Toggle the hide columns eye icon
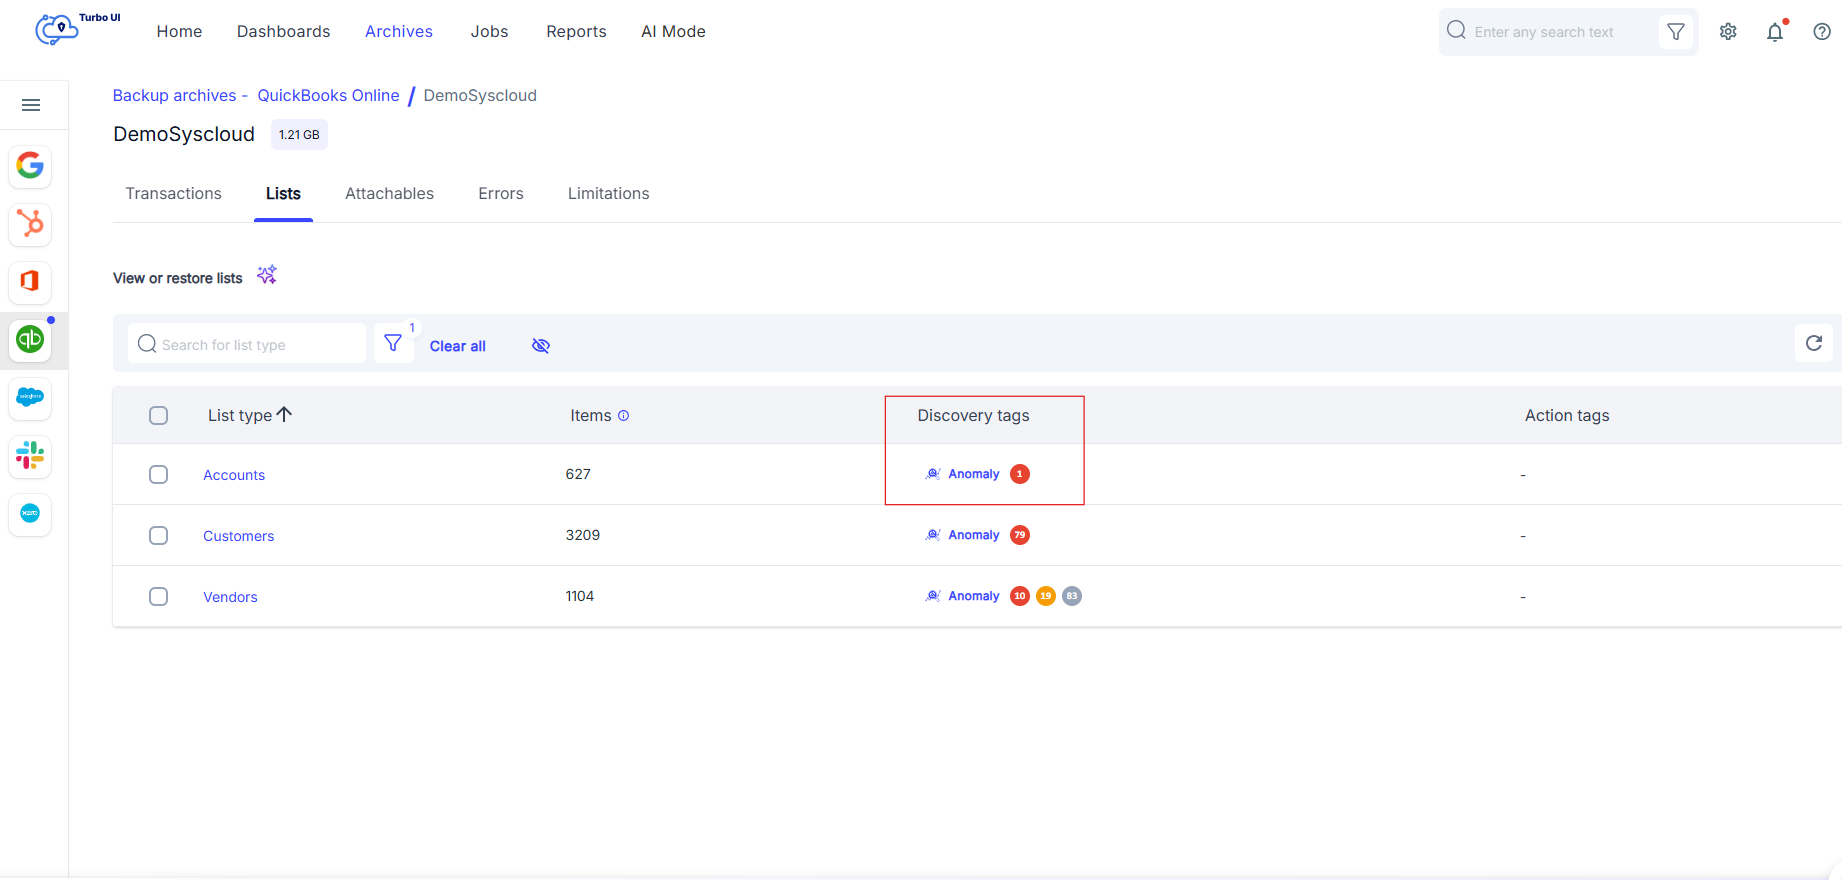This screenshot has height=880, width=1842. [x=541, y=345]
